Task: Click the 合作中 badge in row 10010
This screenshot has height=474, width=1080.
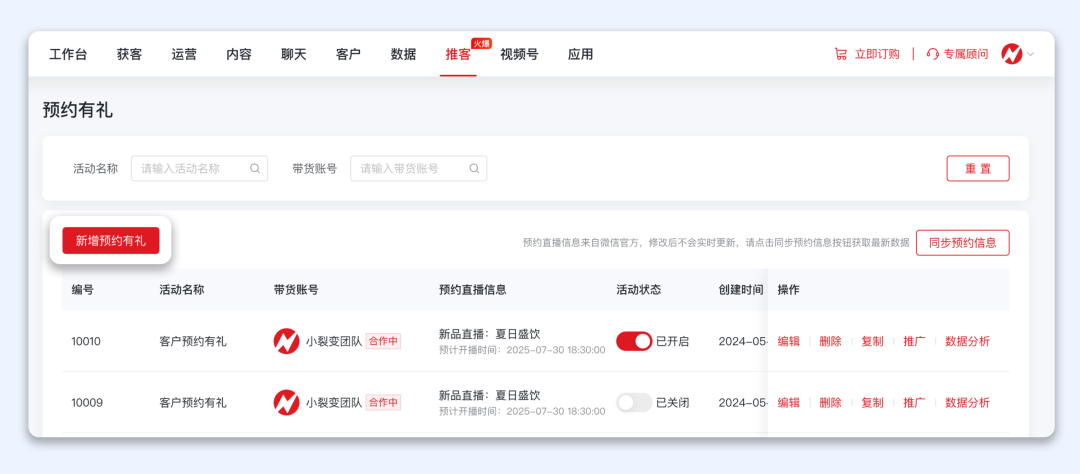Action: (x=383, y=341)
